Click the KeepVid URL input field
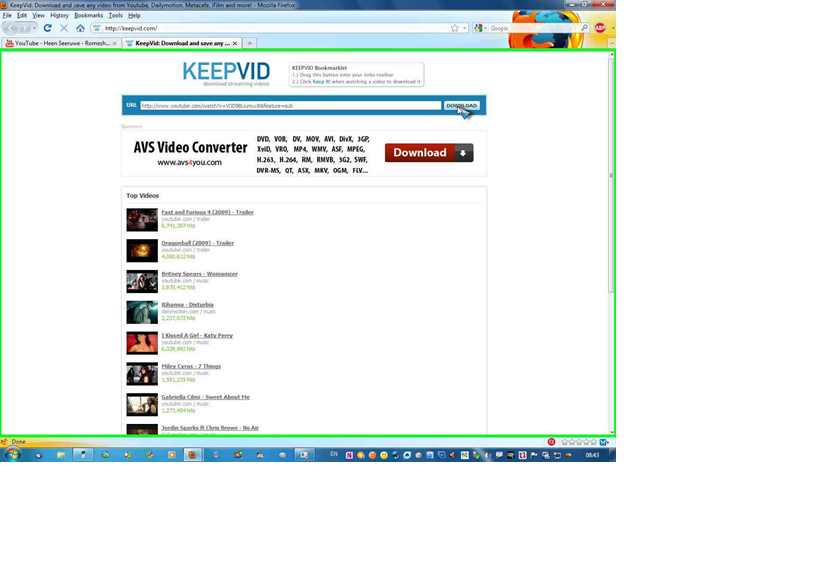818x581 pixels. coord(290,105)
